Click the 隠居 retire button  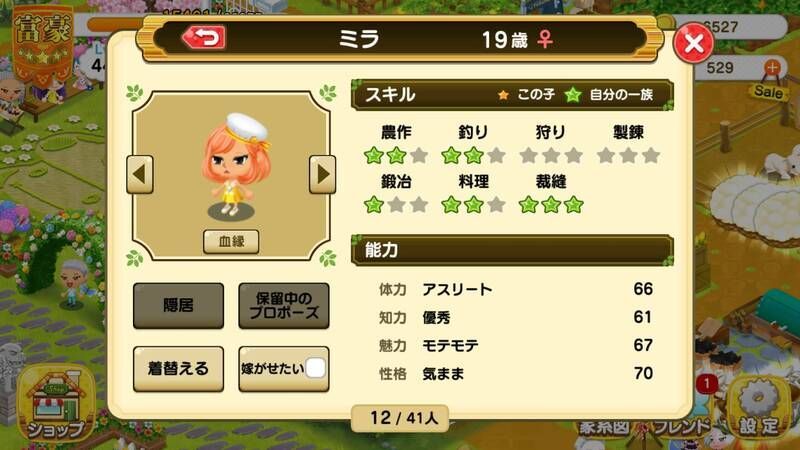179,306
